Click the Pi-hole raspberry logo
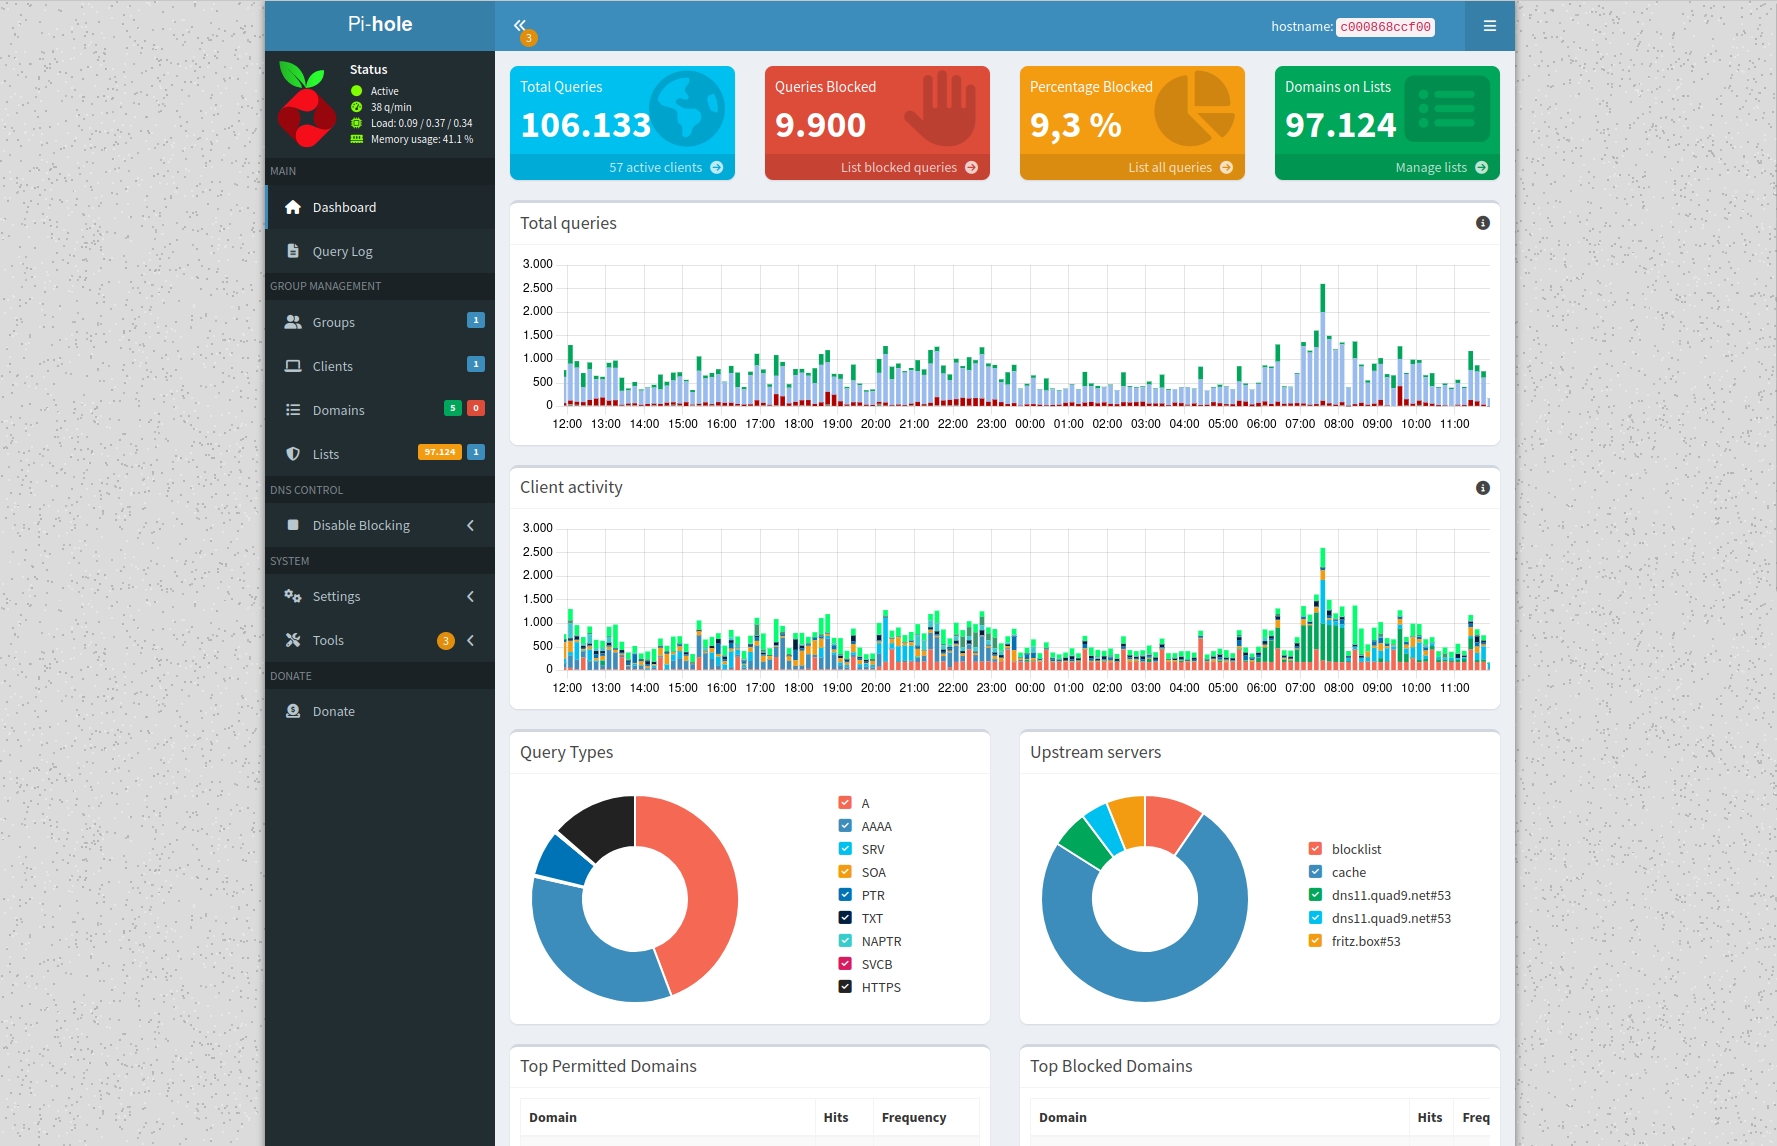This screenshot has height=1146, width=1777. [x=306, y=105]
